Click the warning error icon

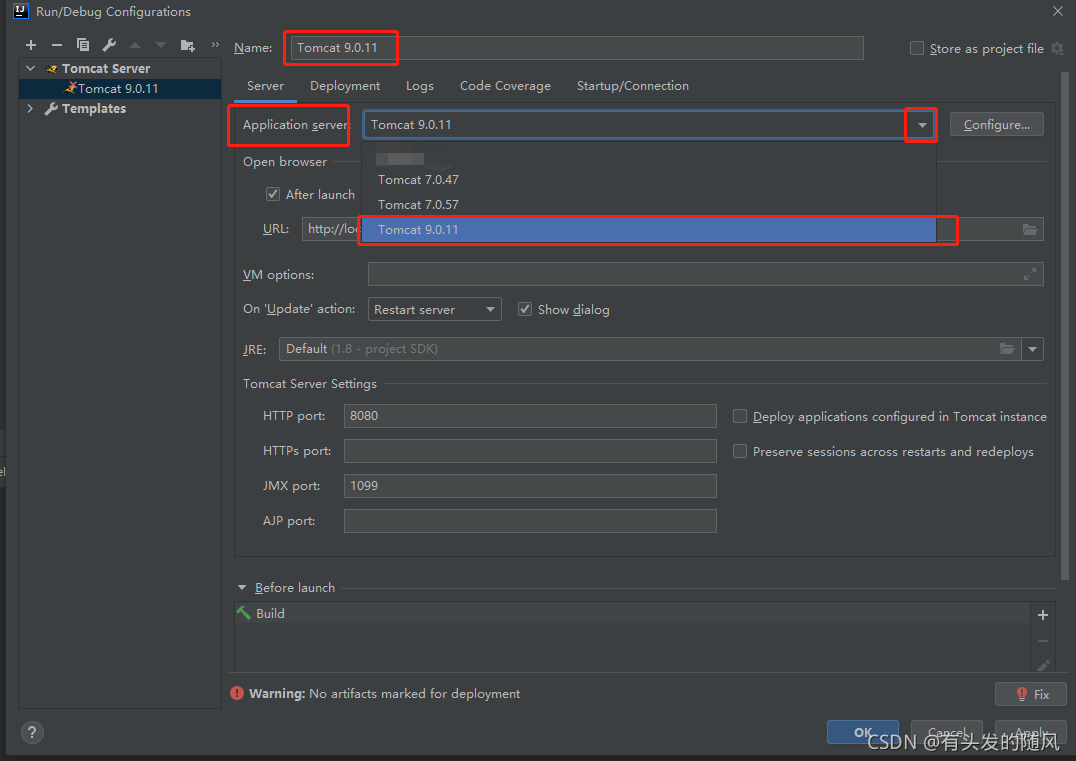(x=237, y=693)
